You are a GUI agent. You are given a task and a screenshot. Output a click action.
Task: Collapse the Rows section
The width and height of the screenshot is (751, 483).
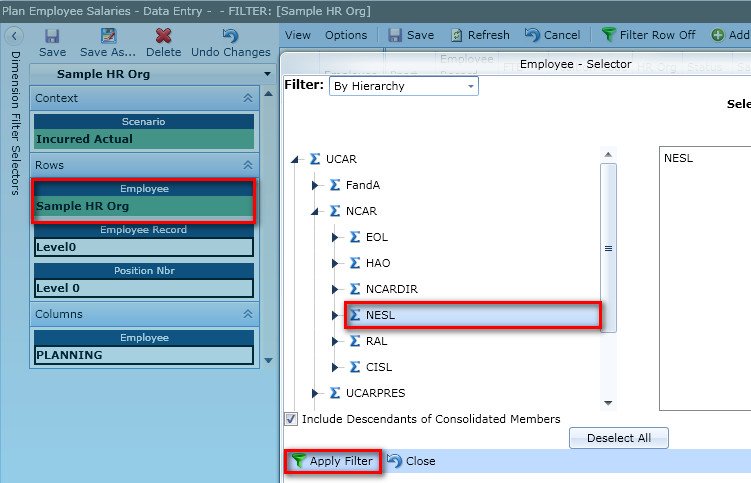[x=248, y=165]
